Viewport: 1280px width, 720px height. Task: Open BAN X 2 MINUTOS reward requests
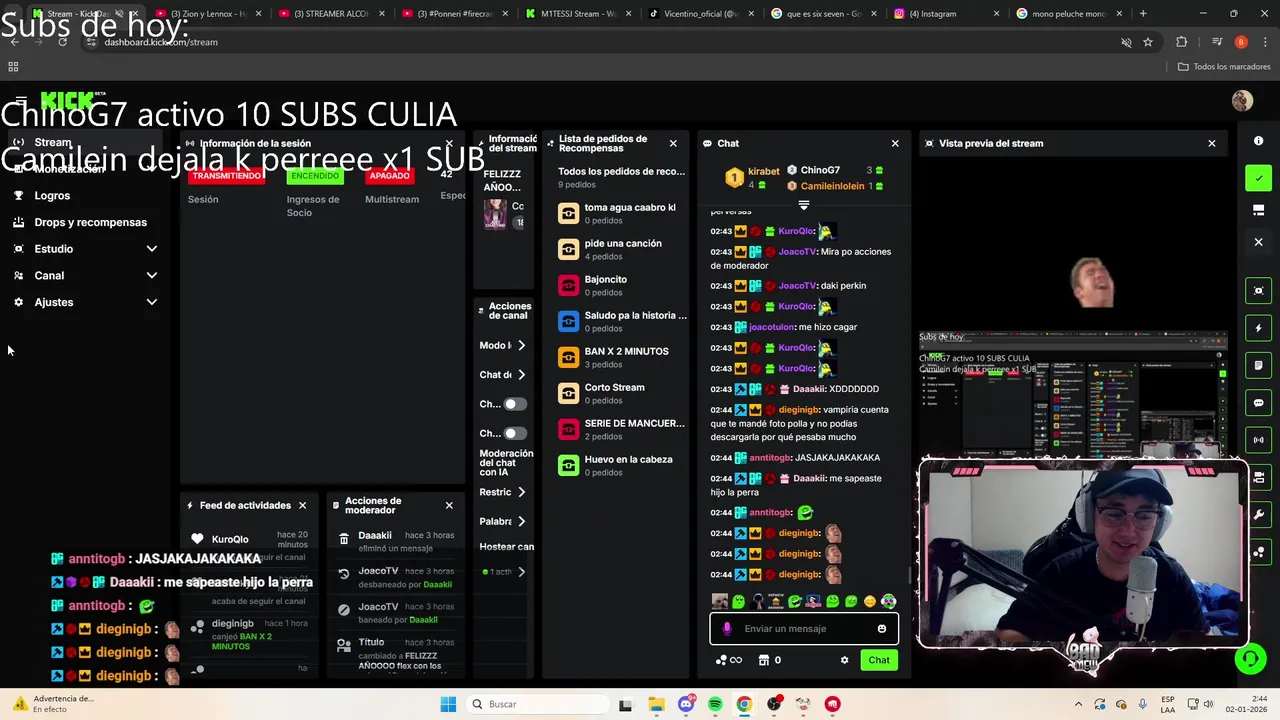click(622, 357)
